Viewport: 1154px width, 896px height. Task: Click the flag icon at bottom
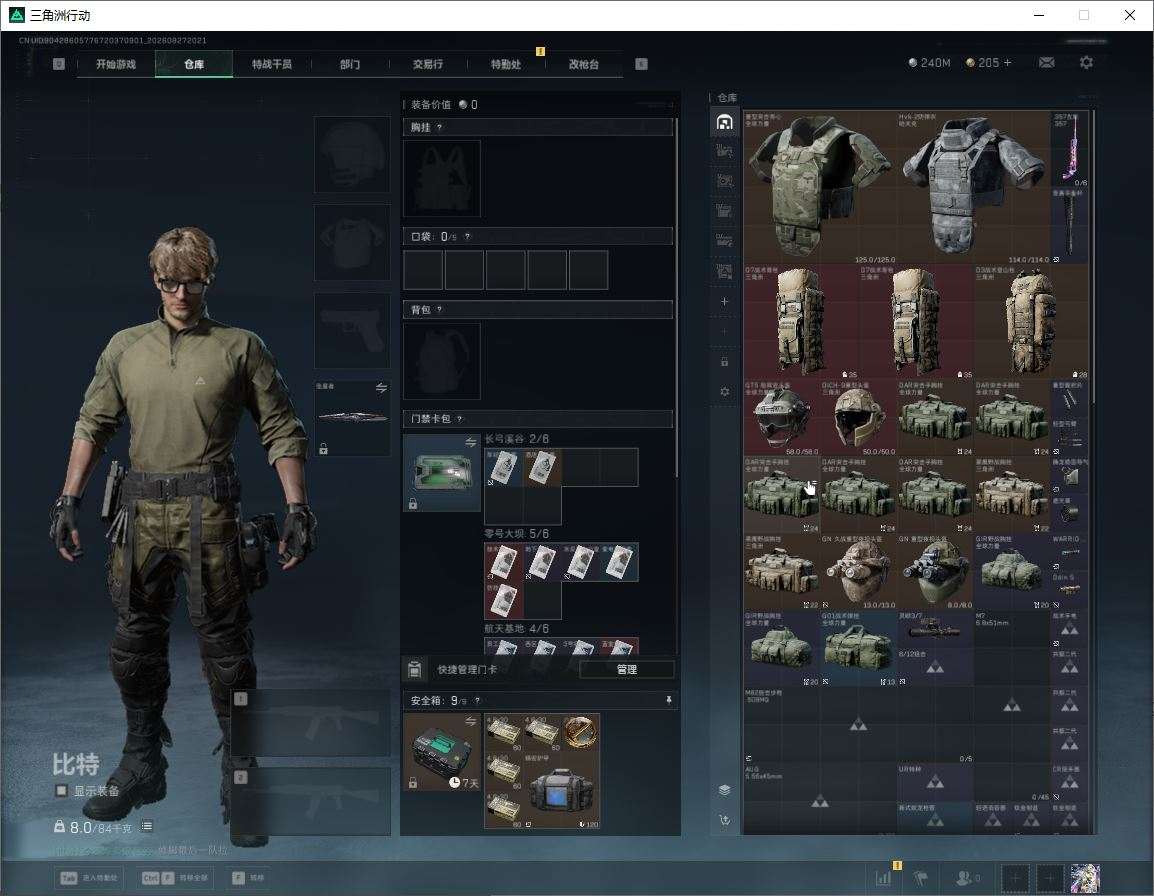(921, 878)
